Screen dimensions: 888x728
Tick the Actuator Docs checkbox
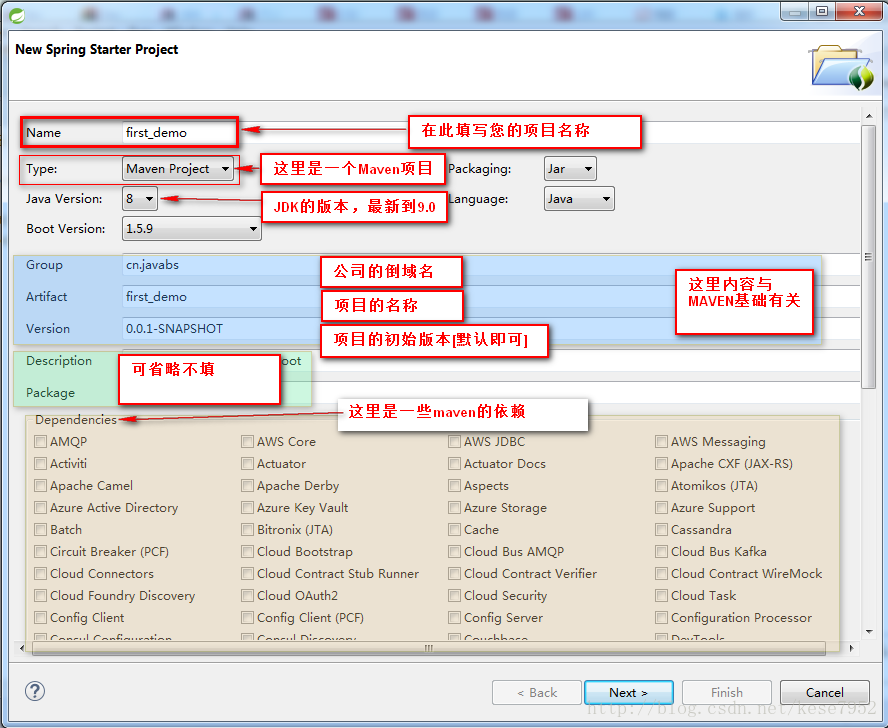(454, 463)
